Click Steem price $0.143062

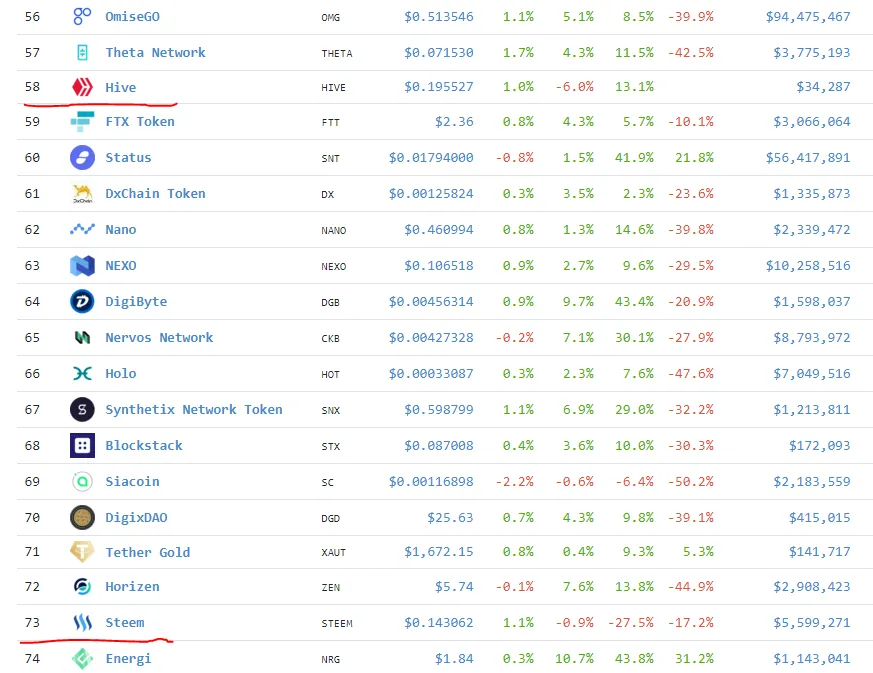[439, 622]
